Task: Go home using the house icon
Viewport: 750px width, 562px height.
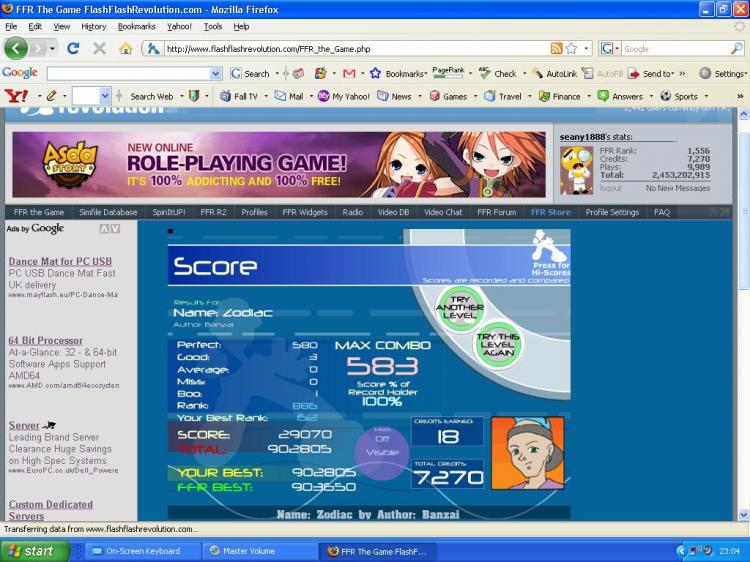Action: point(125,48)
